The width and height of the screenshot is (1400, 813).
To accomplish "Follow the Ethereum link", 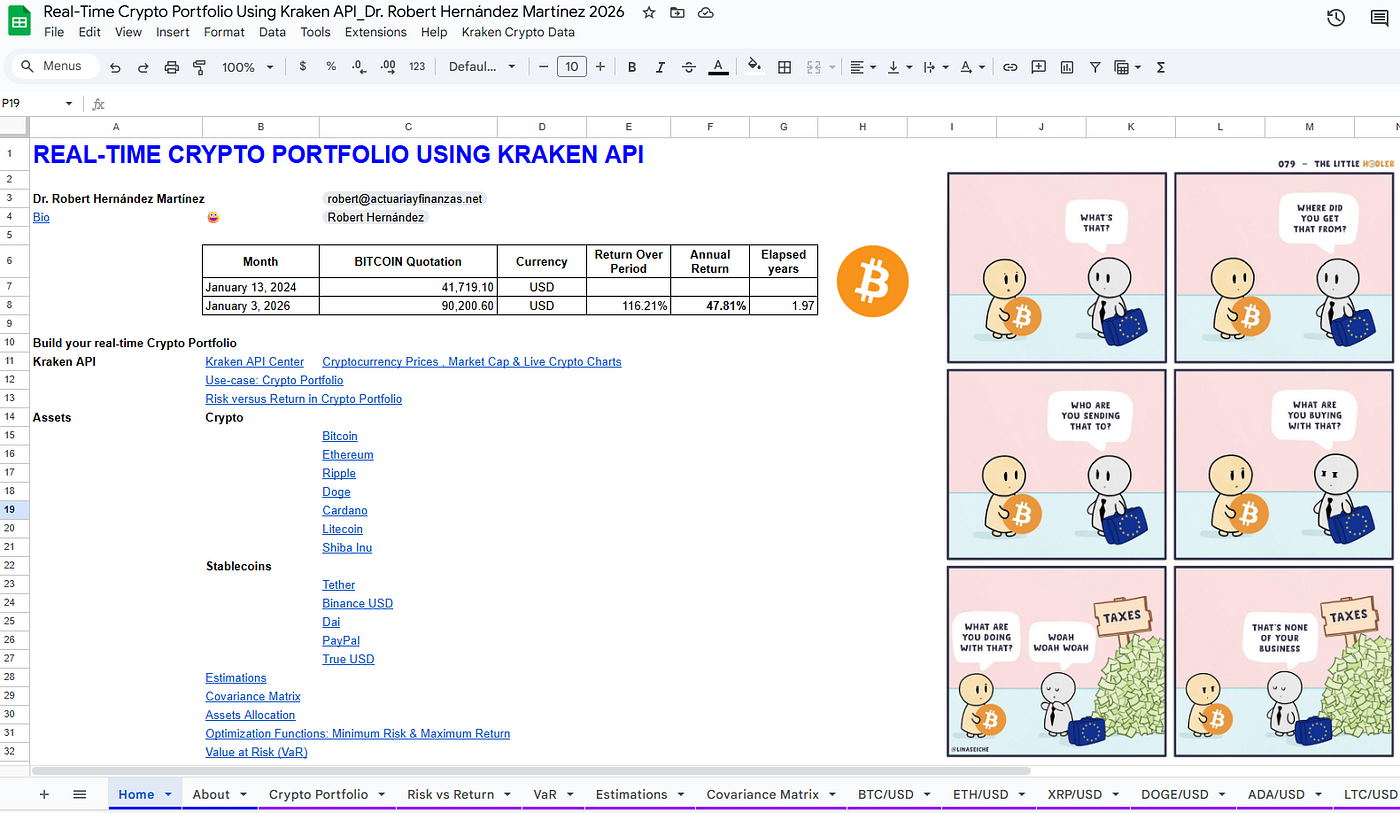I will coord(348,455).
